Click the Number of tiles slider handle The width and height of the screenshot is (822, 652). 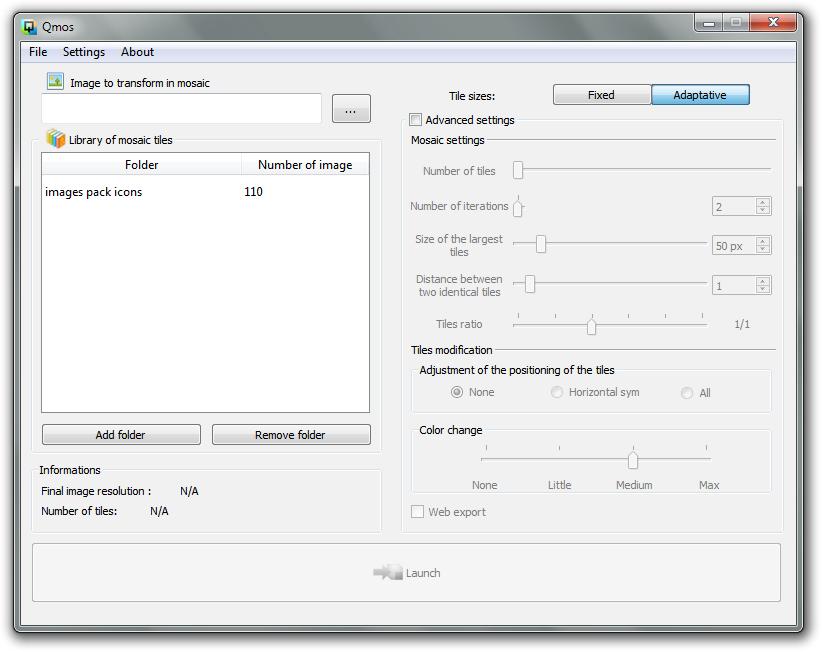pyautogui.click(x=518, y=170)
